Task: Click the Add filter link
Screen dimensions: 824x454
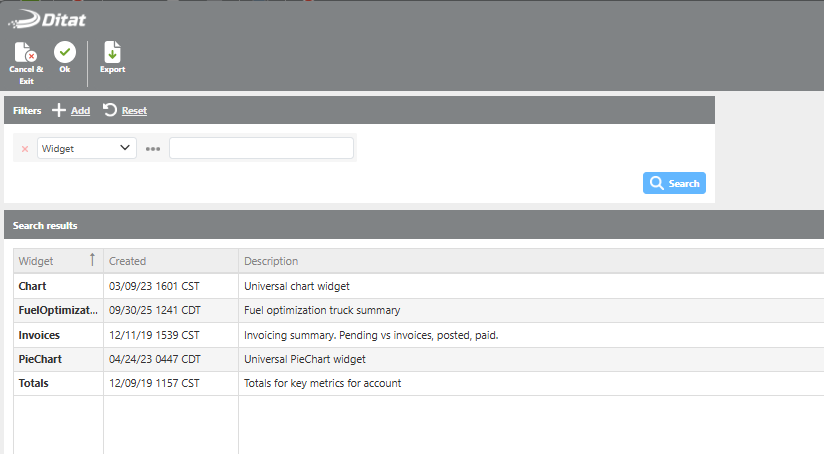Action: click(x=80, y=111)
